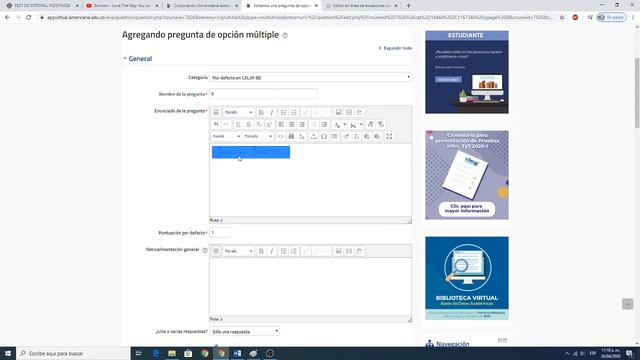
Task: Insert a table in Enunciado editor
Action: tap(334, 136)
